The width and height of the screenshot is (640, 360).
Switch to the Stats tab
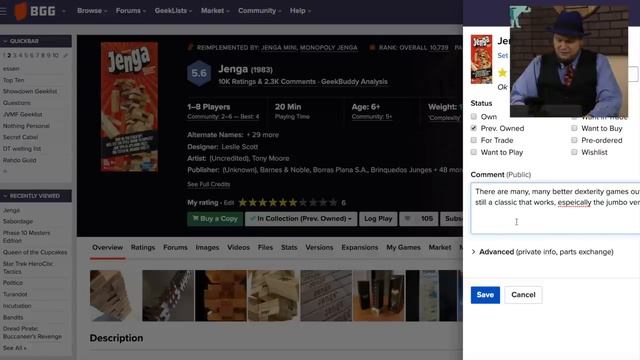[x=289, y=247]
